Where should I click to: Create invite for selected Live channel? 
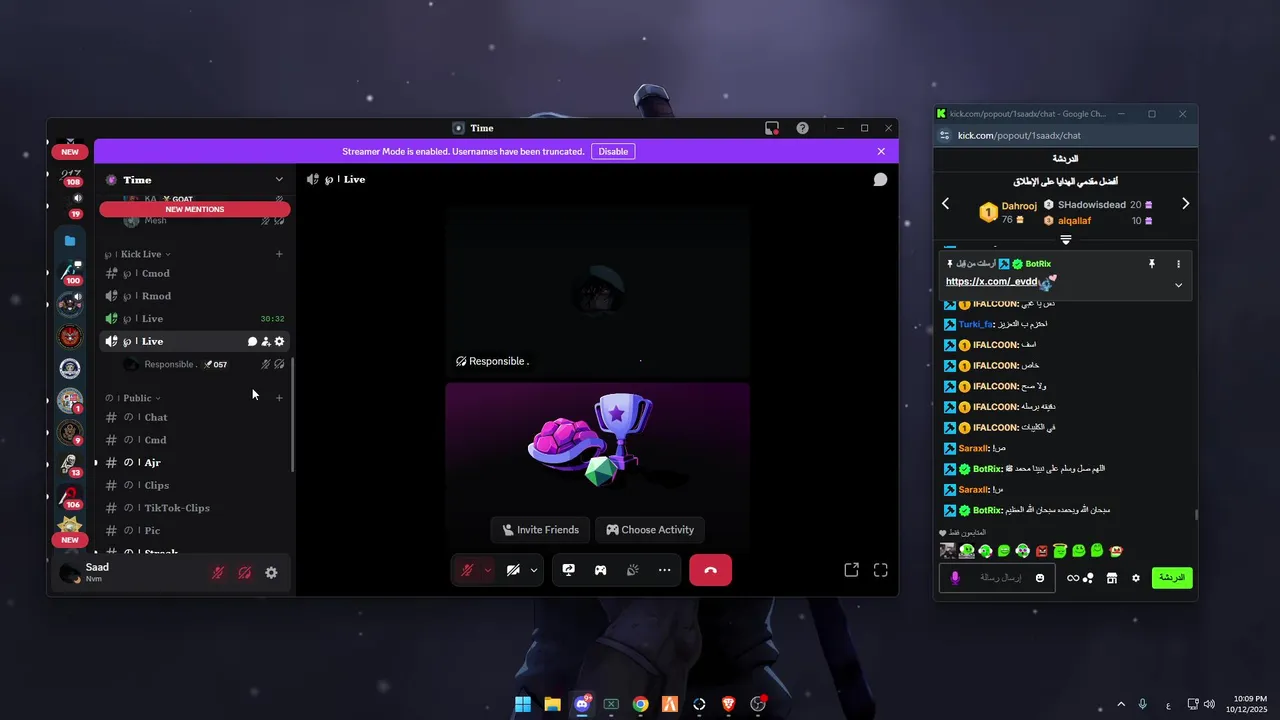coord(266,341)
